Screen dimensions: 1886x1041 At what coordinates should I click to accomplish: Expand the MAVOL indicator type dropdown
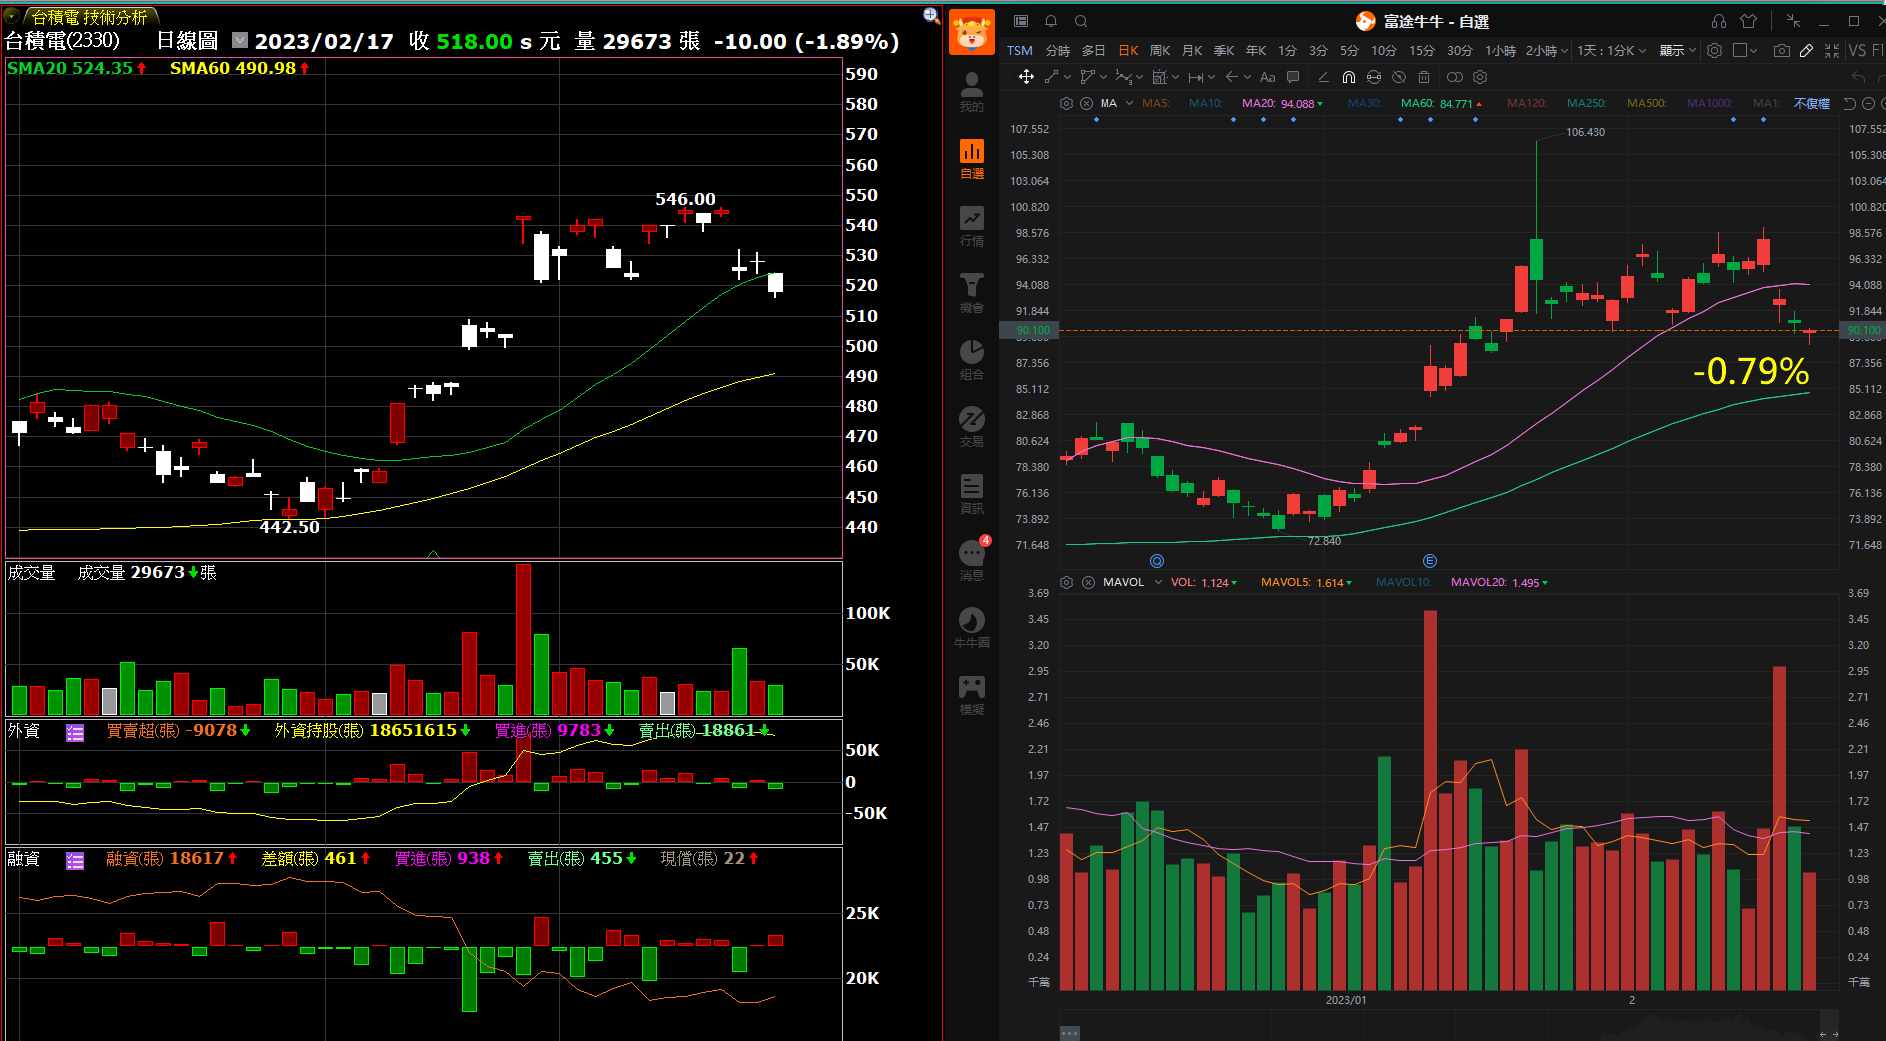[x=1158, y=582]
